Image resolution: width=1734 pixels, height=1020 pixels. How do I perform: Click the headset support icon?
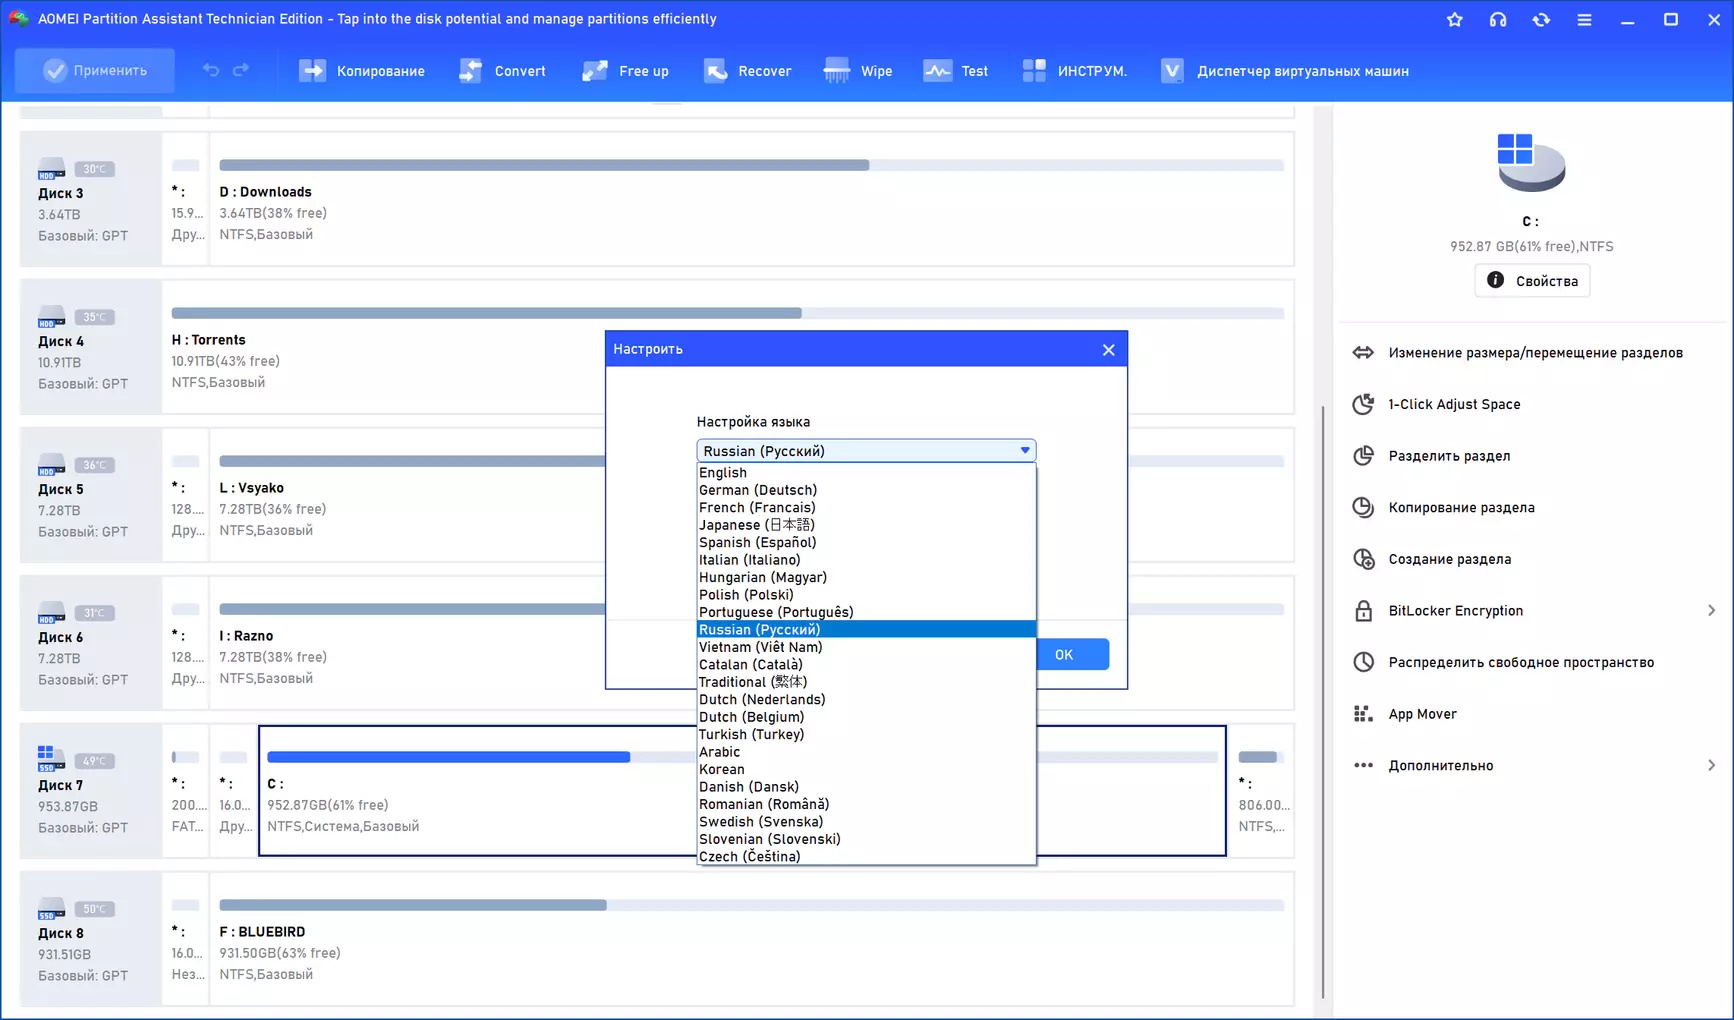(x=1497, y=19)
